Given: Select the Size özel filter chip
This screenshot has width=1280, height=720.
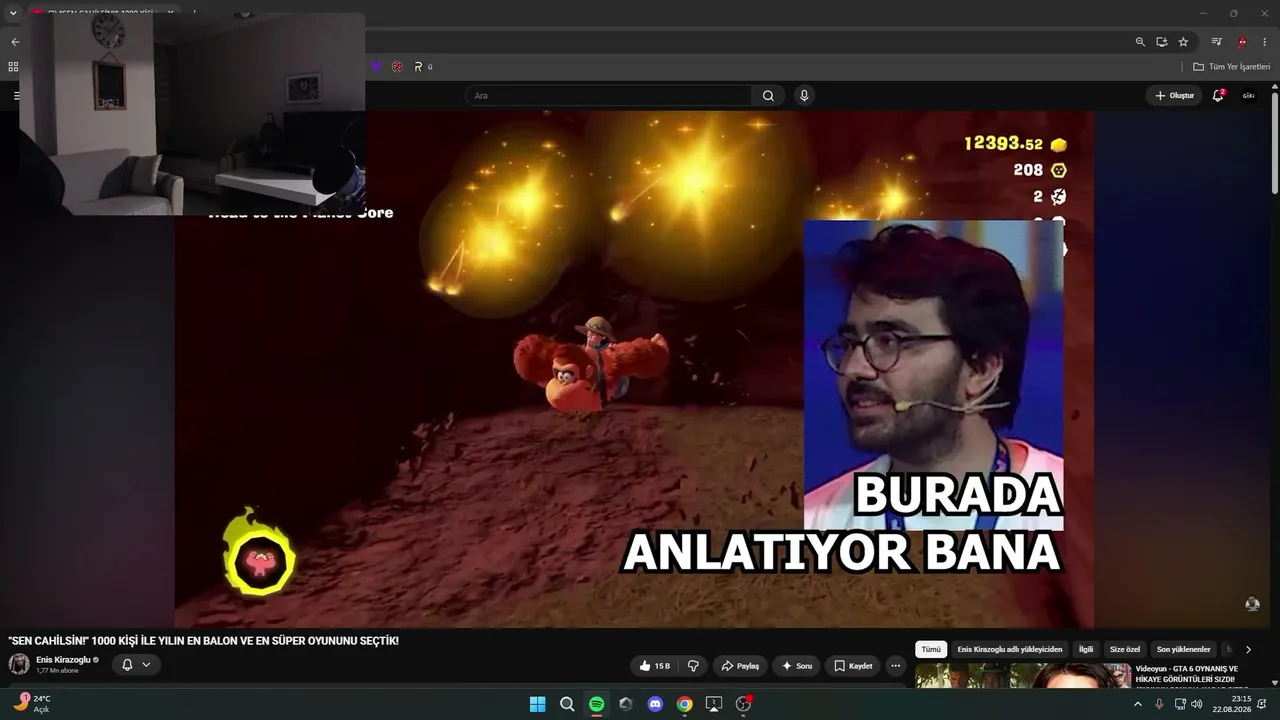Looking at the screenshot, I should tap(1125, 650).
